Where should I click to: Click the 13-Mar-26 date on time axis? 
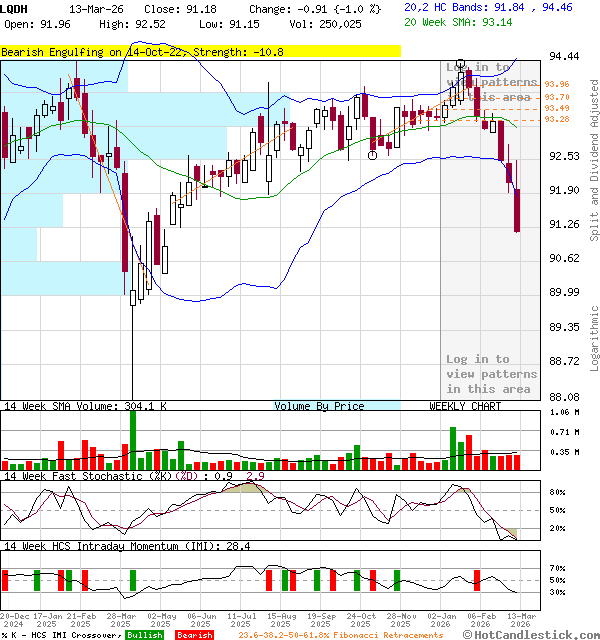(x=518, y=616)
